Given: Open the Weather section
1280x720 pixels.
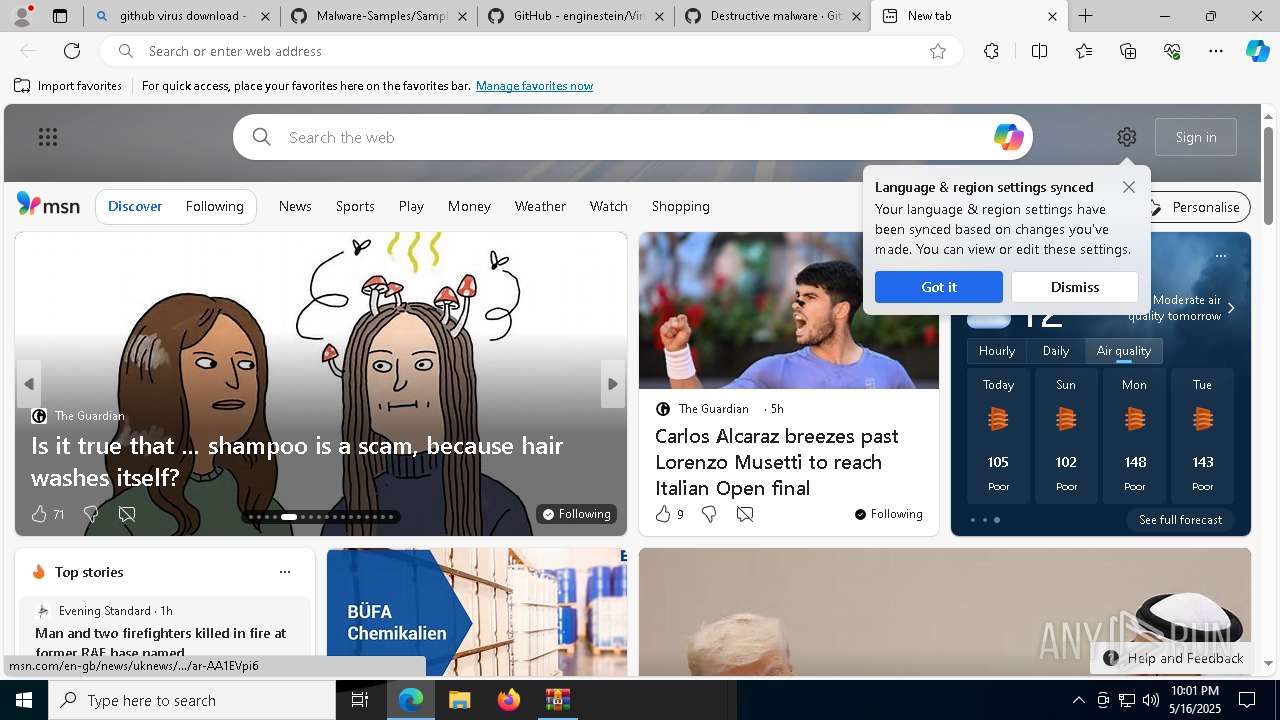Looking at the screenshot, I should (540, 206).
